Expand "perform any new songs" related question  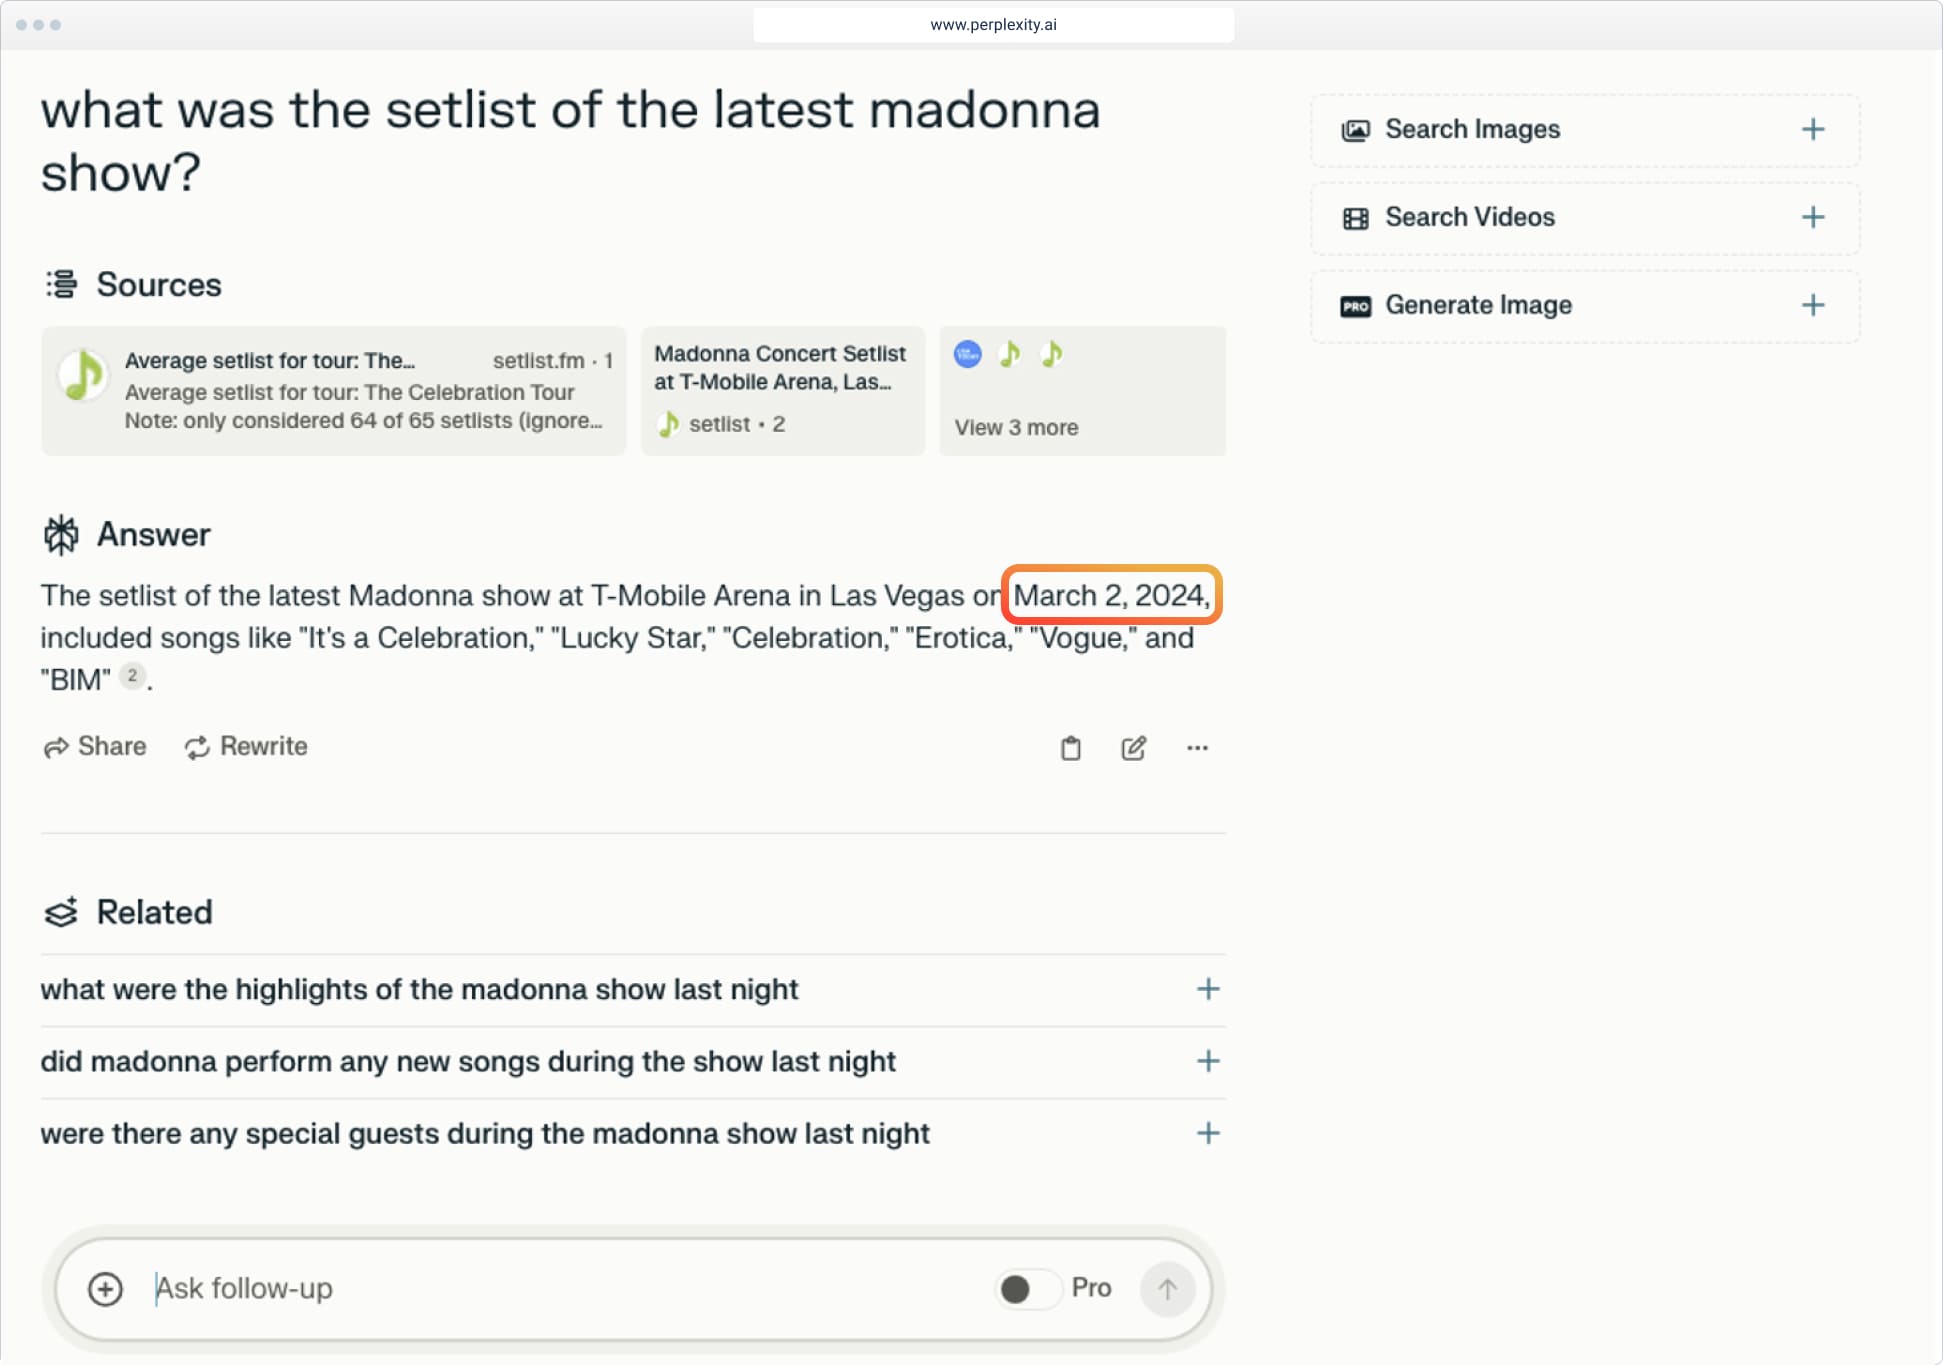[1207, 1062]
